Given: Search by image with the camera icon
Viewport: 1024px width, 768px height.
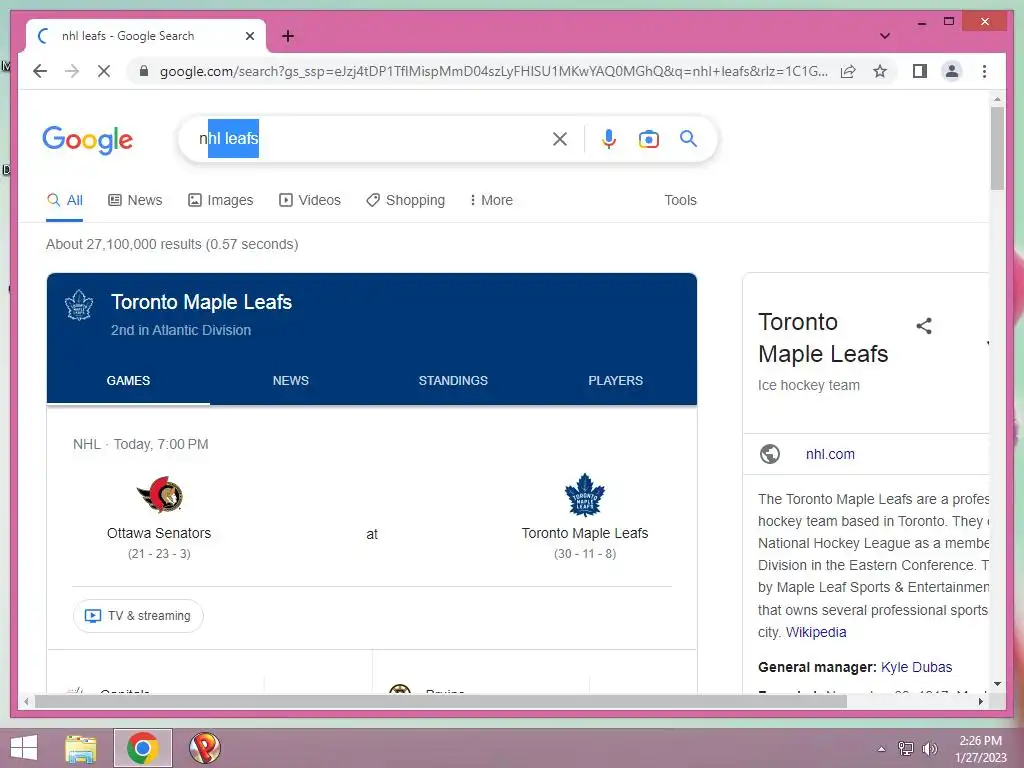Looking at the screenshot, I should click(648, 138).
